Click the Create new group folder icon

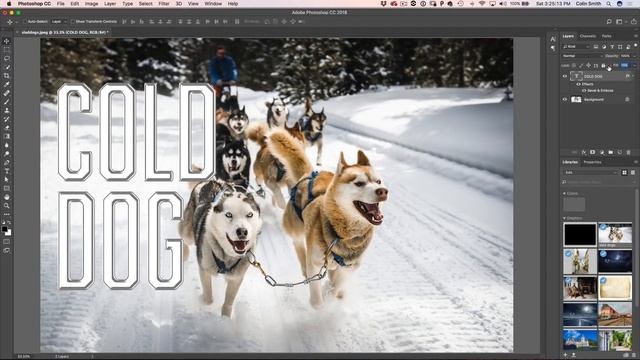coord(611,152)
